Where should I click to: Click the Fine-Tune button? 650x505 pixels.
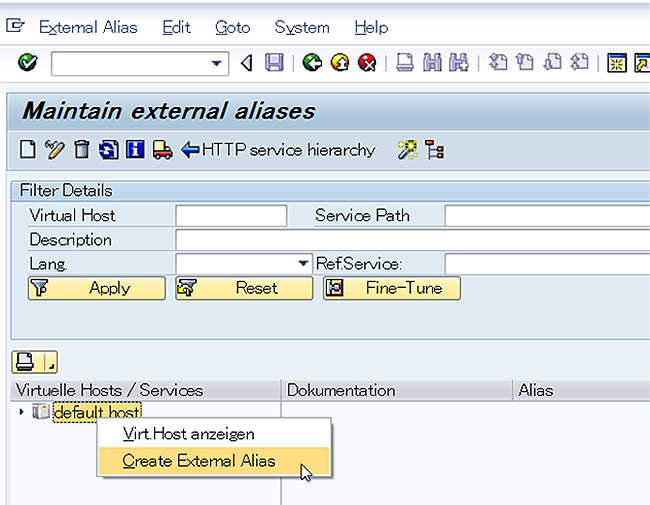click(x=392, y=288)
